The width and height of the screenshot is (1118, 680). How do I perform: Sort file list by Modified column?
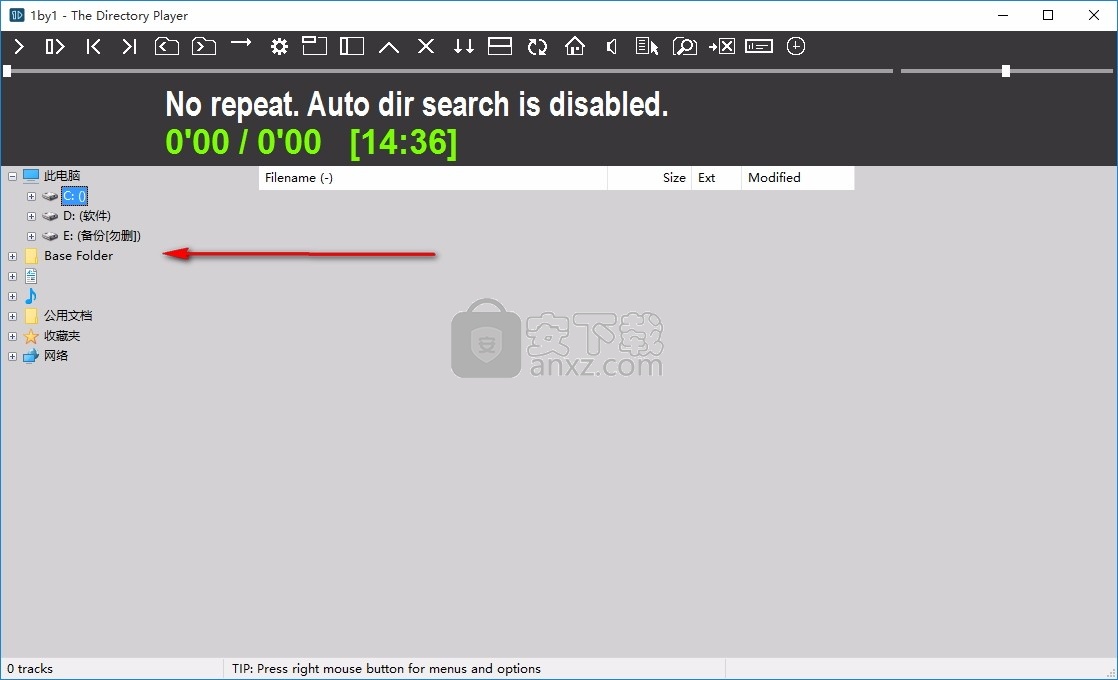click(774, 178)
